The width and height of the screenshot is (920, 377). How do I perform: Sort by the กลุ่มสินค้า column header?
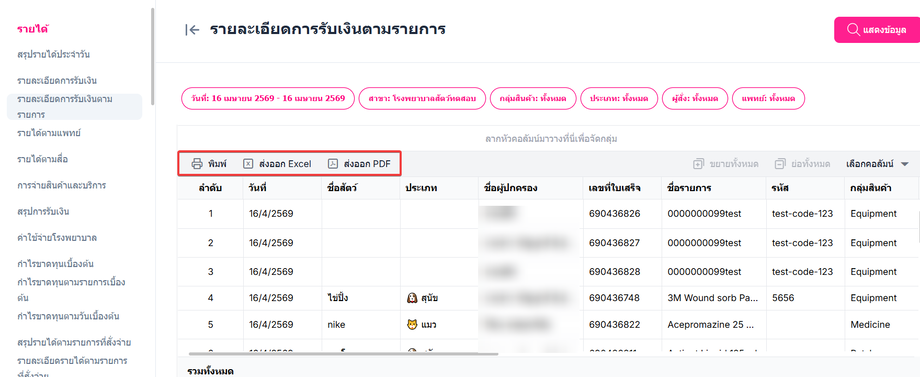tap(882, 188)
